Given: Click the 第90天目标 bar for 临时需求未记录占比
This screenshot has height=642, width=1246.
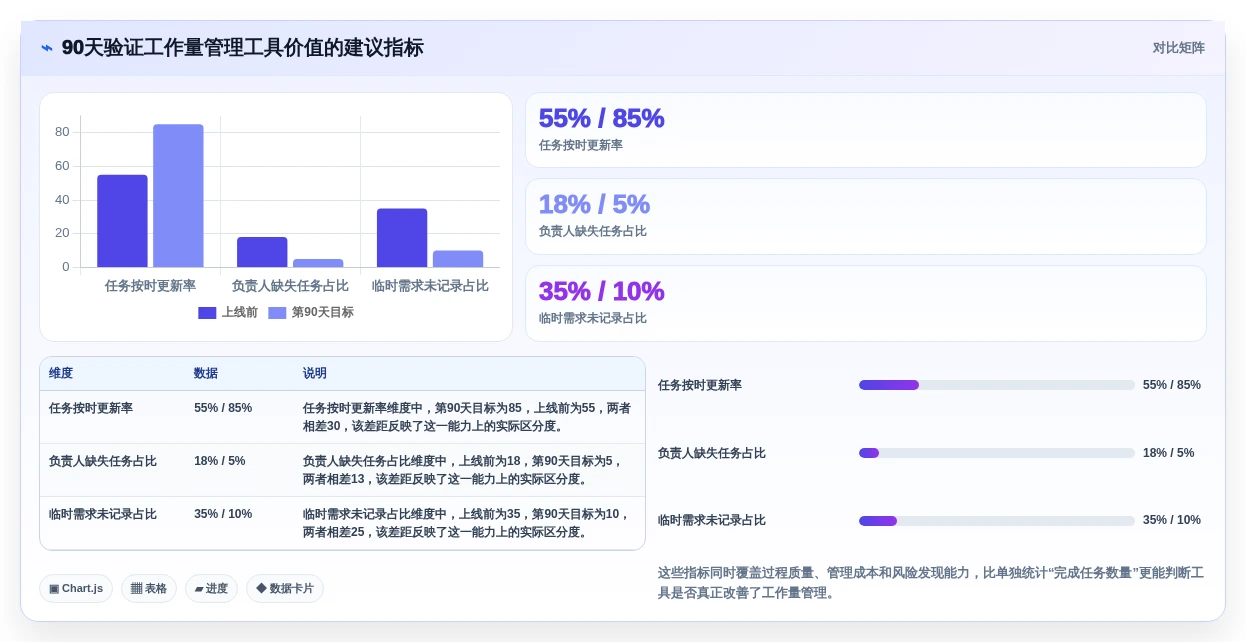Looking at the screenshot, I should click(458, 259).
